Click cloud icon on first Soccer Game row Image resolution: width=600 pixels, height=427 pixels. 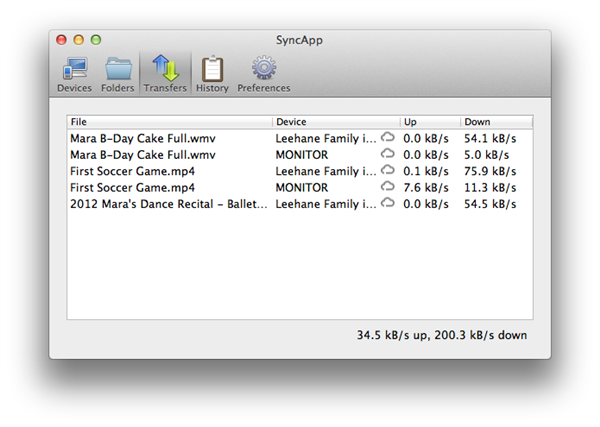(x=388, y=171)
